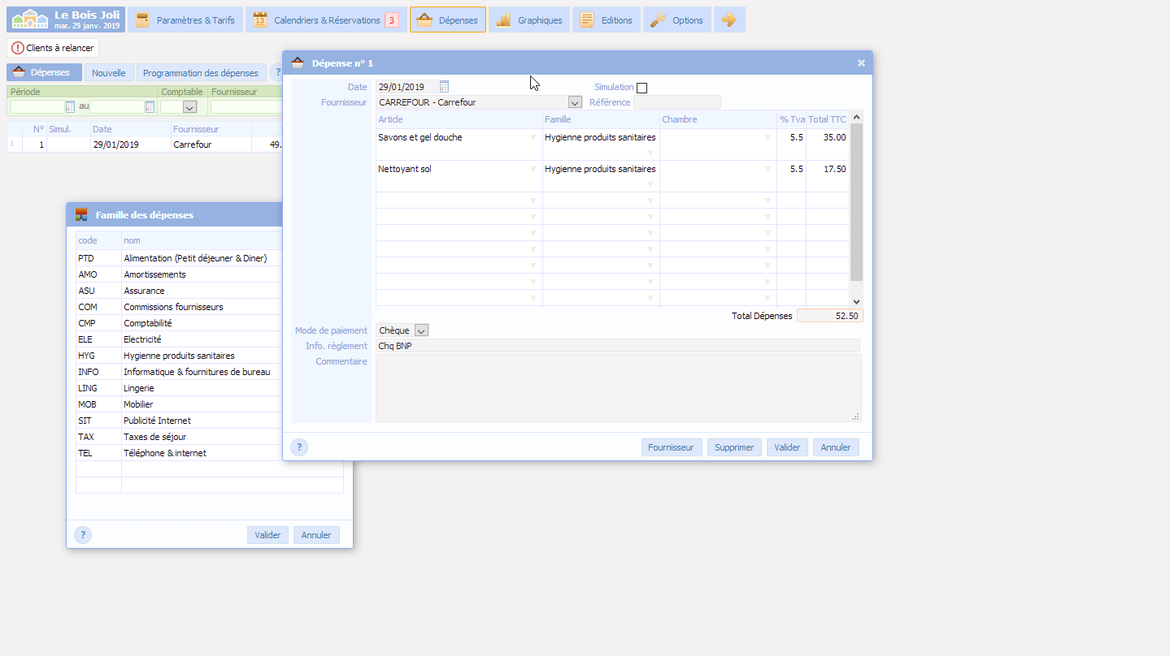Image resolution: width=1170 pixels, height=656 pixels.
Task: Click the Graphiques bar chart icon
Action: pos(504,20)
